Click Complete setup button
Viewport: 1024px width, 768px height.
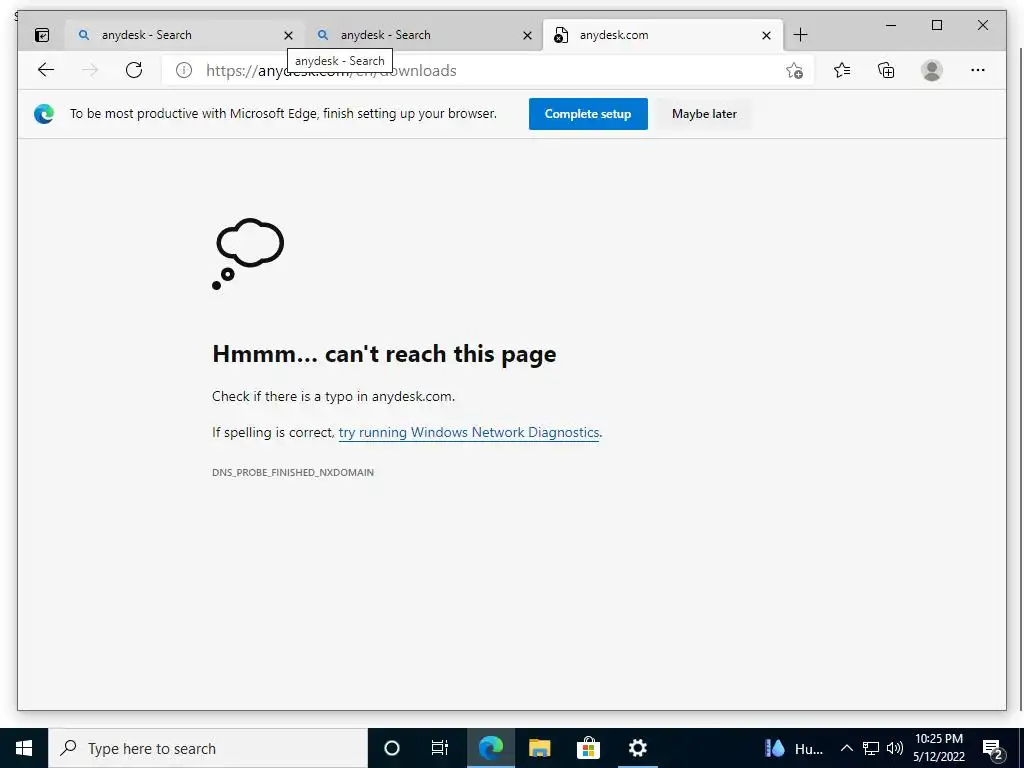coord(588,114)
